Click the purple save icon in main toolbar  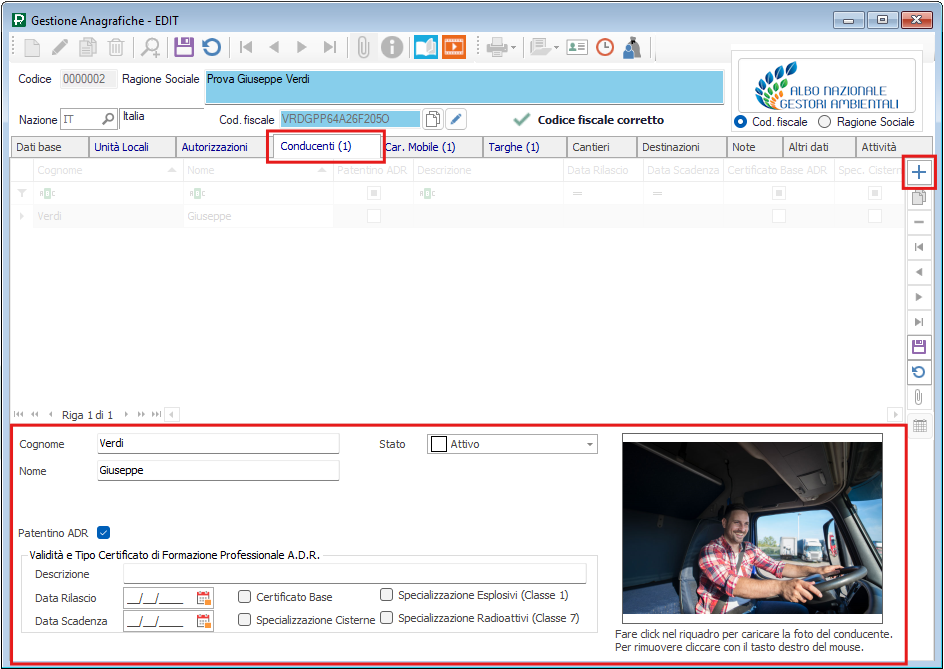coord(183,47)
